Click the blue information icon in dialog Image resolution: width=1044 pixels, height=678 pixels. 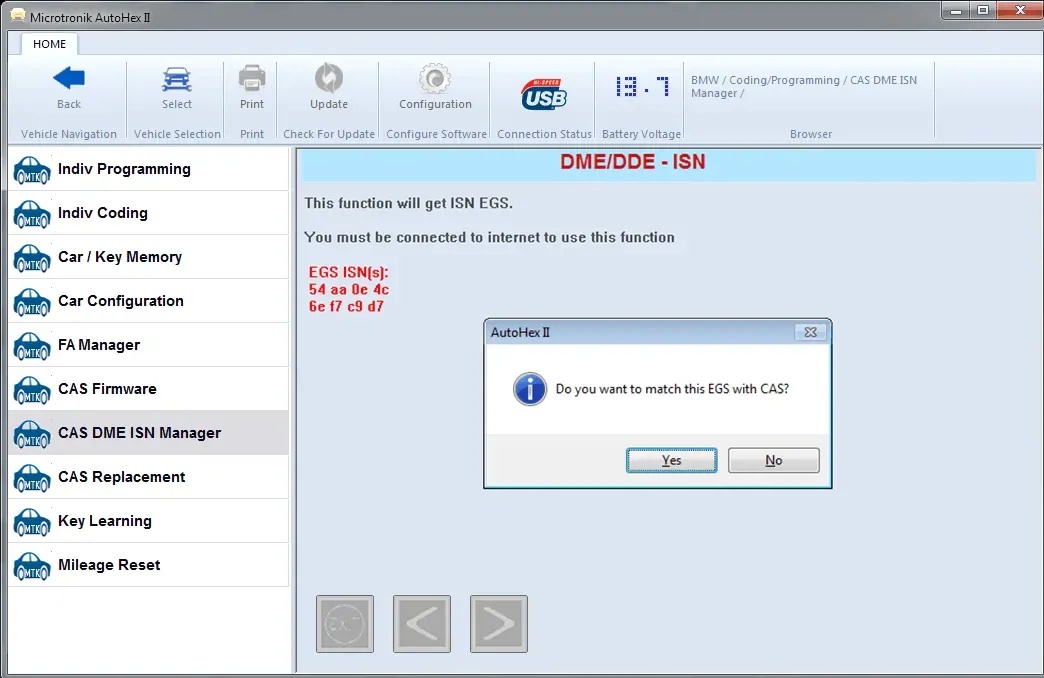coord(530,389)
